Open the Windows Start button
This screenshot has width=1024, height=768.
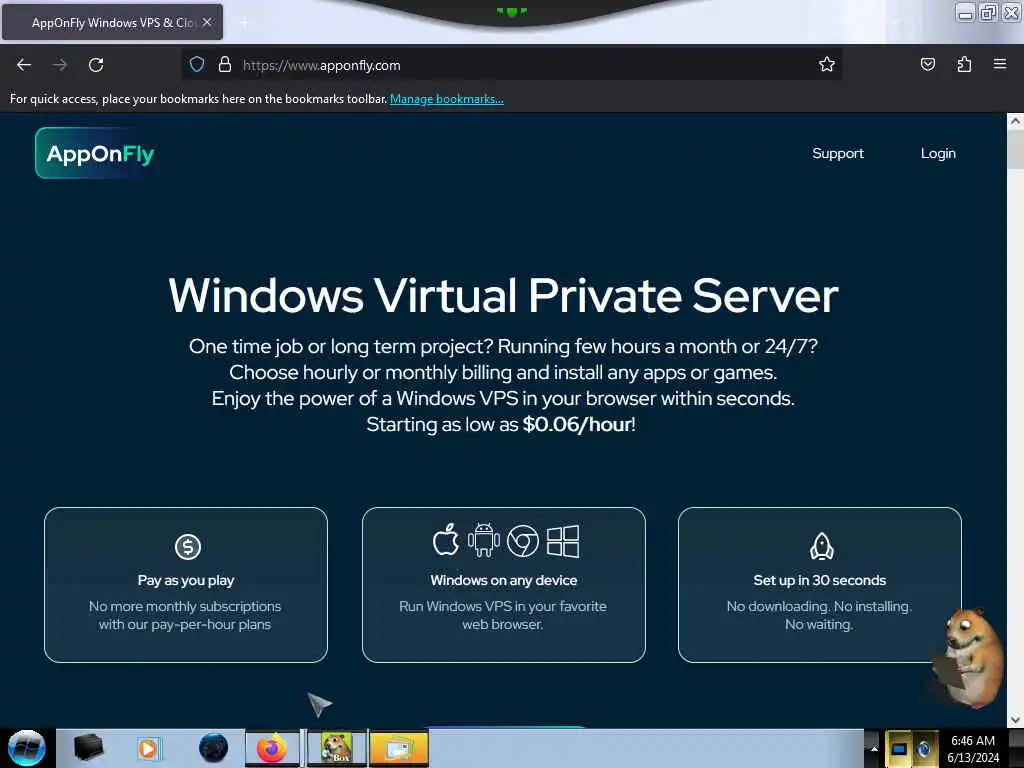point(27,748)
